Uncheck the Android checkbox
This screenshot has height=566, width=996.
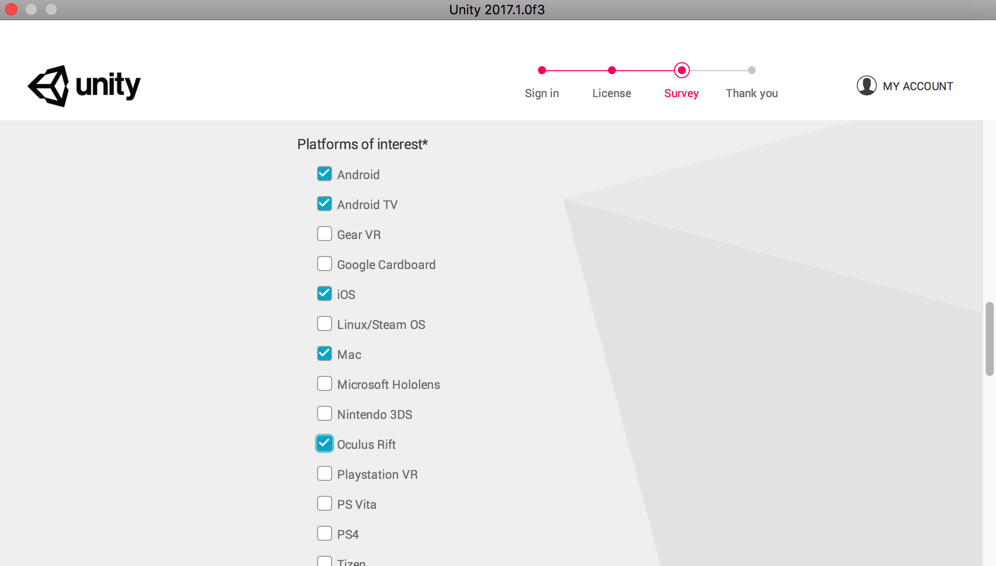pos(324,173)
